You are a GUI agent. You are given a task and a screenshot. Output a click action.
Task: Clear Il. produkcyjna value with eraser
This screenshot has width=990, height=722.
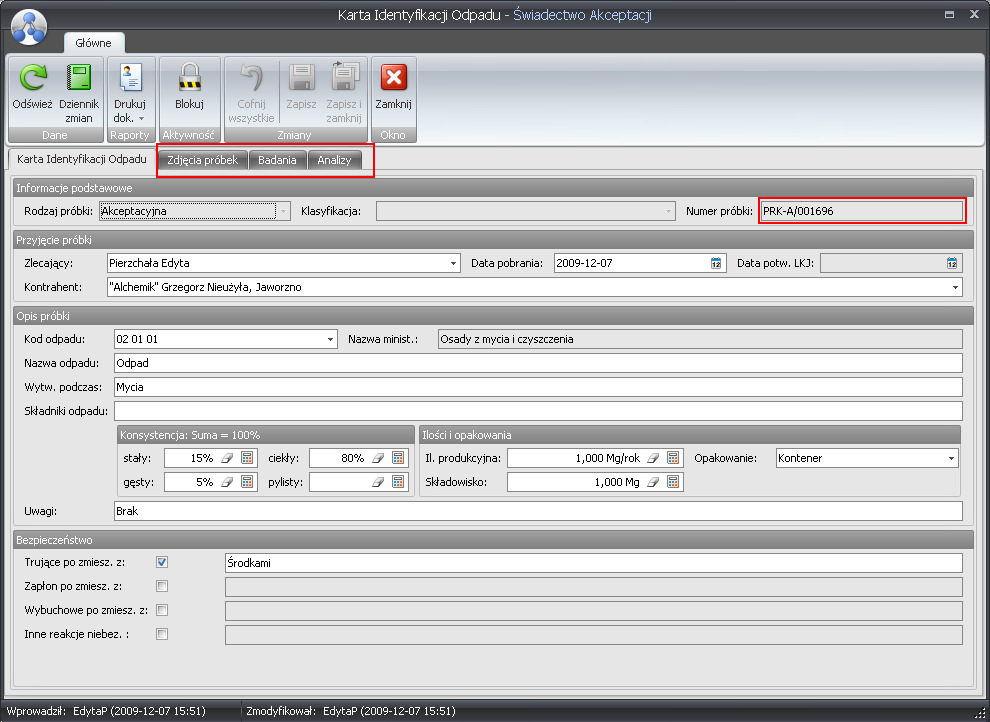tap(653, 458)
